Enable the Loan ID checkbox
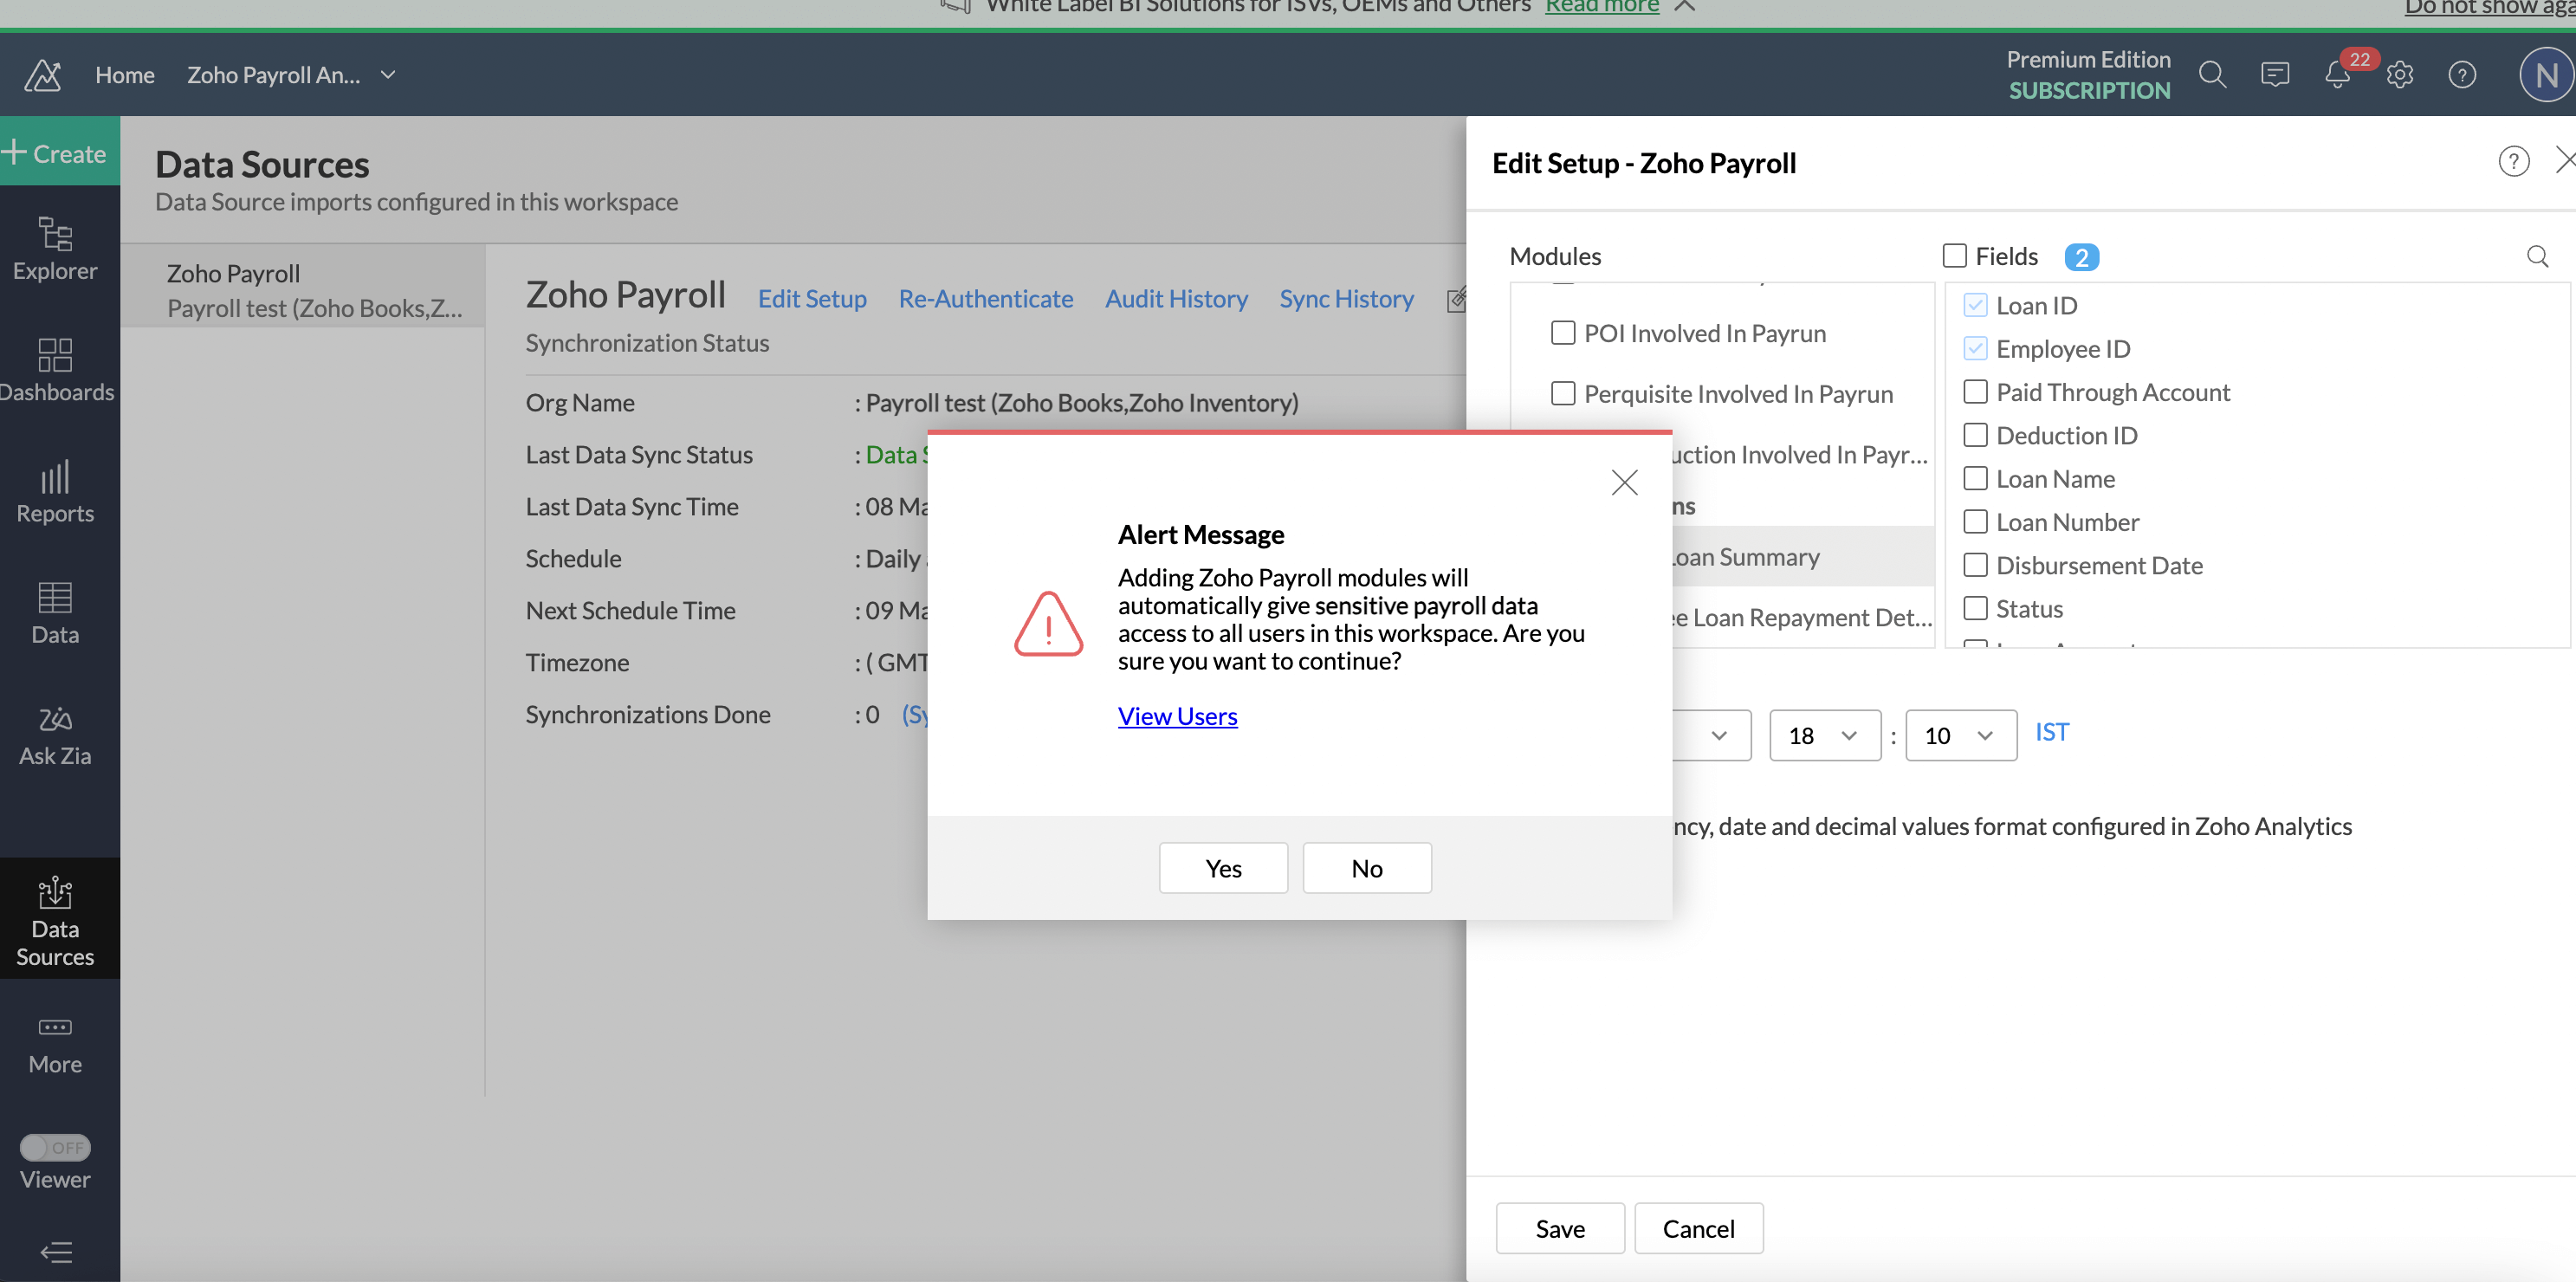Screen dimensions: 2576x1282 point(1973,304)
